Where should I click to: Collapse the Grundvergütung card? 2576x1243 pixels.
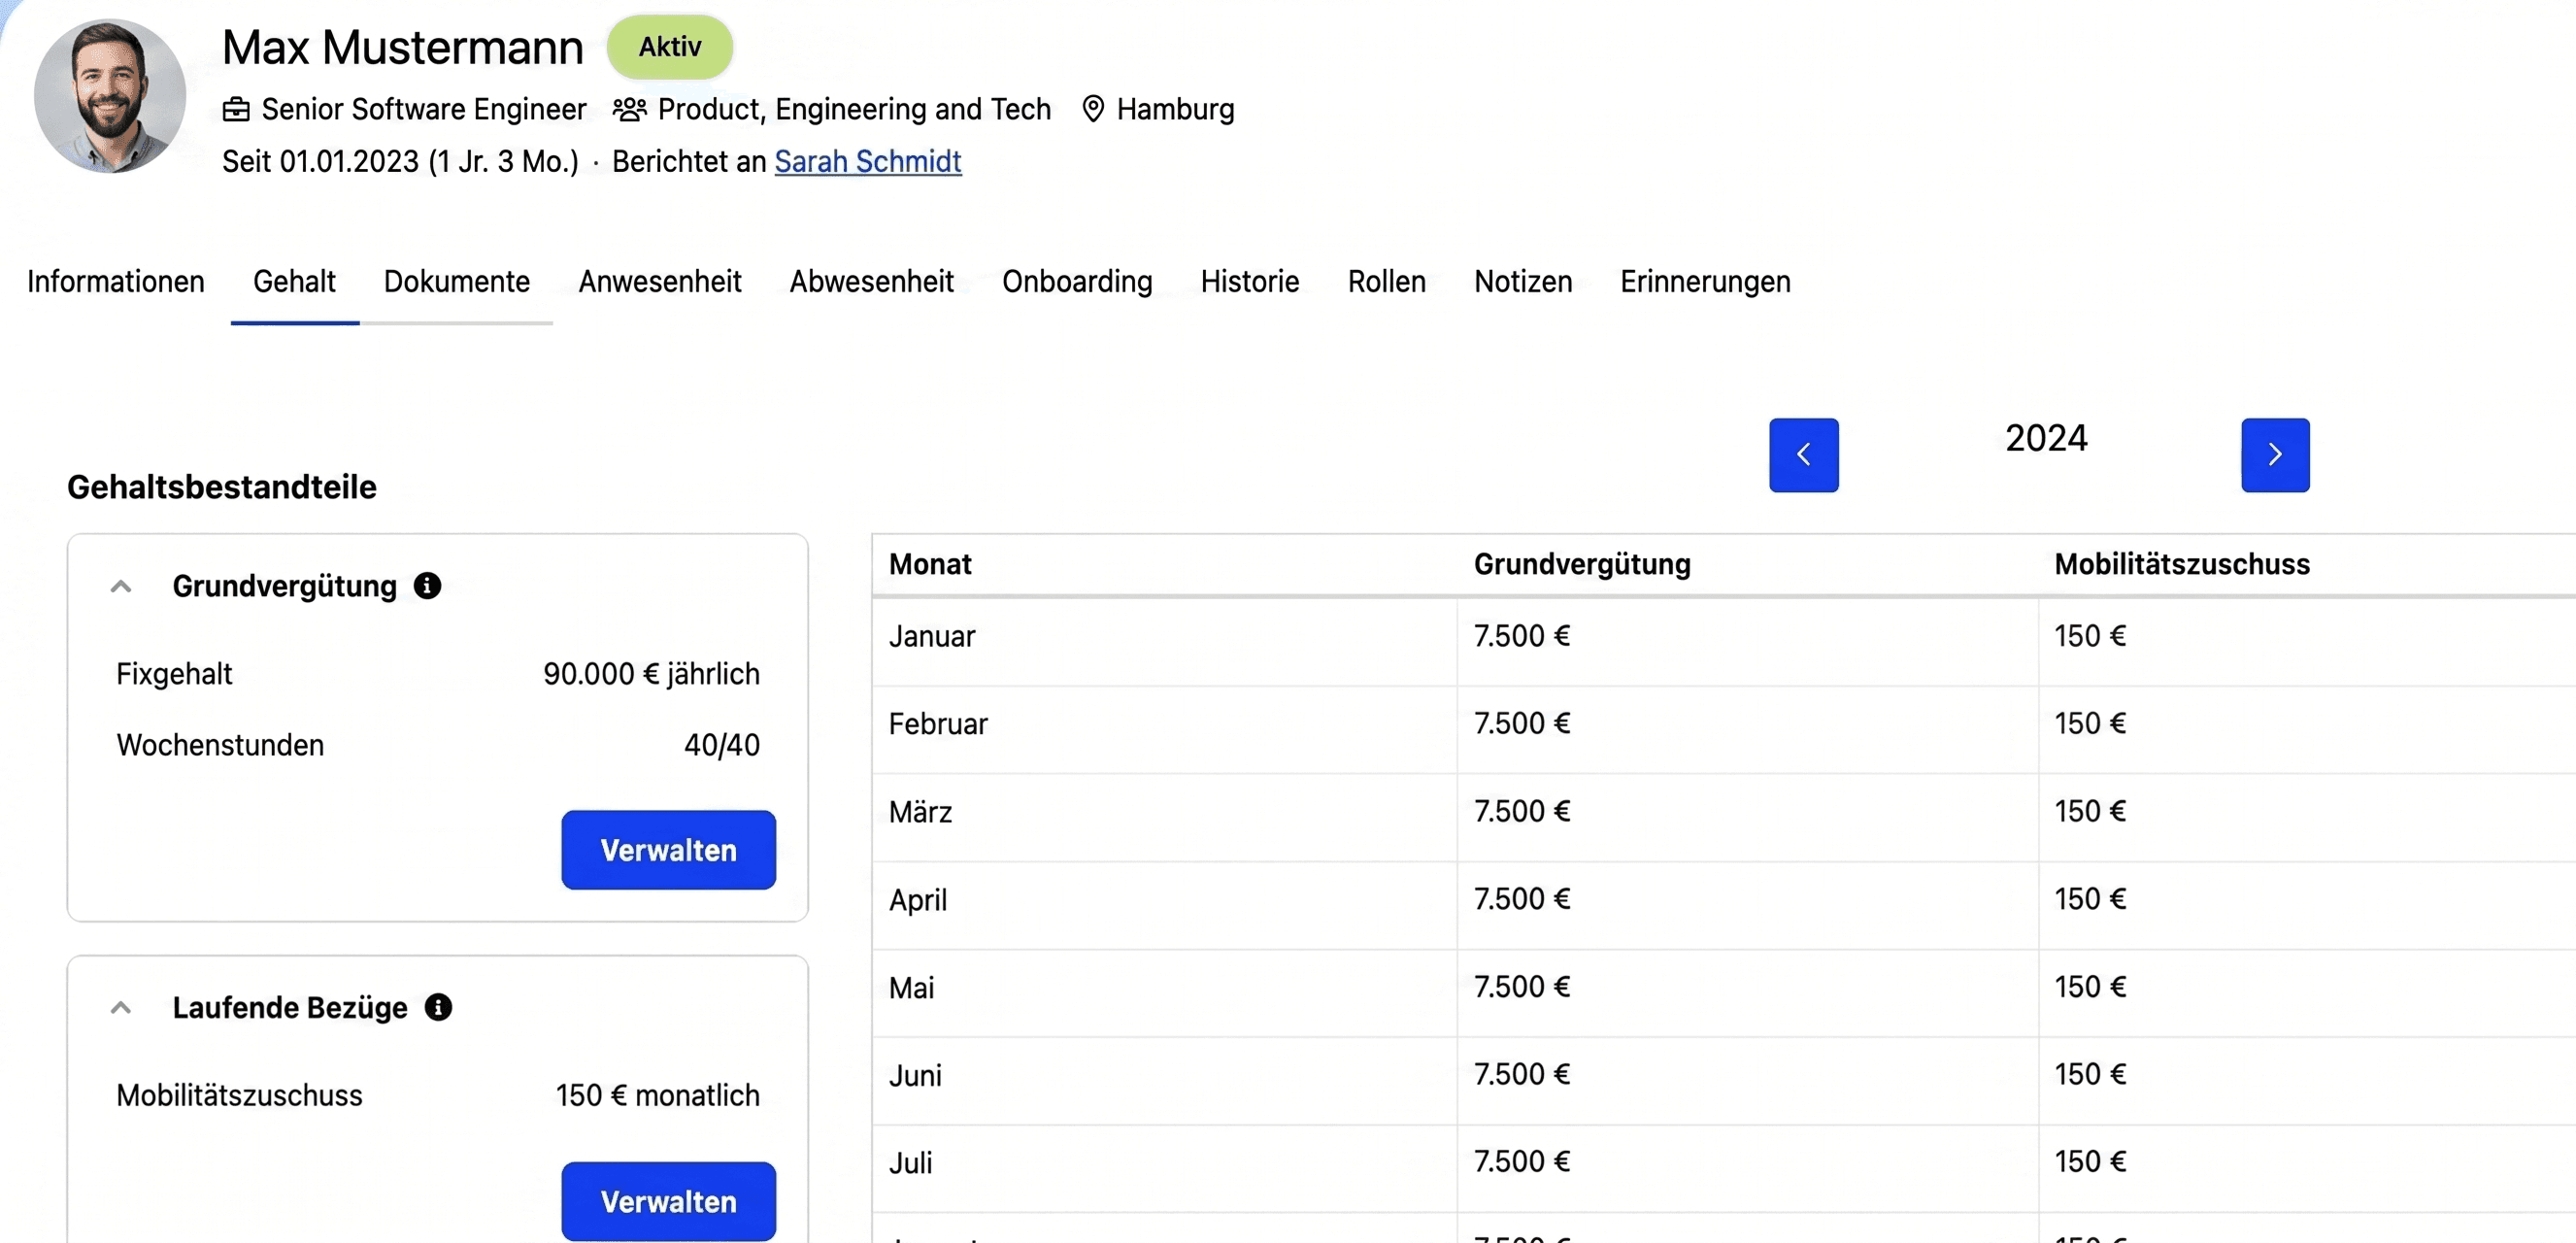(120, 586)
